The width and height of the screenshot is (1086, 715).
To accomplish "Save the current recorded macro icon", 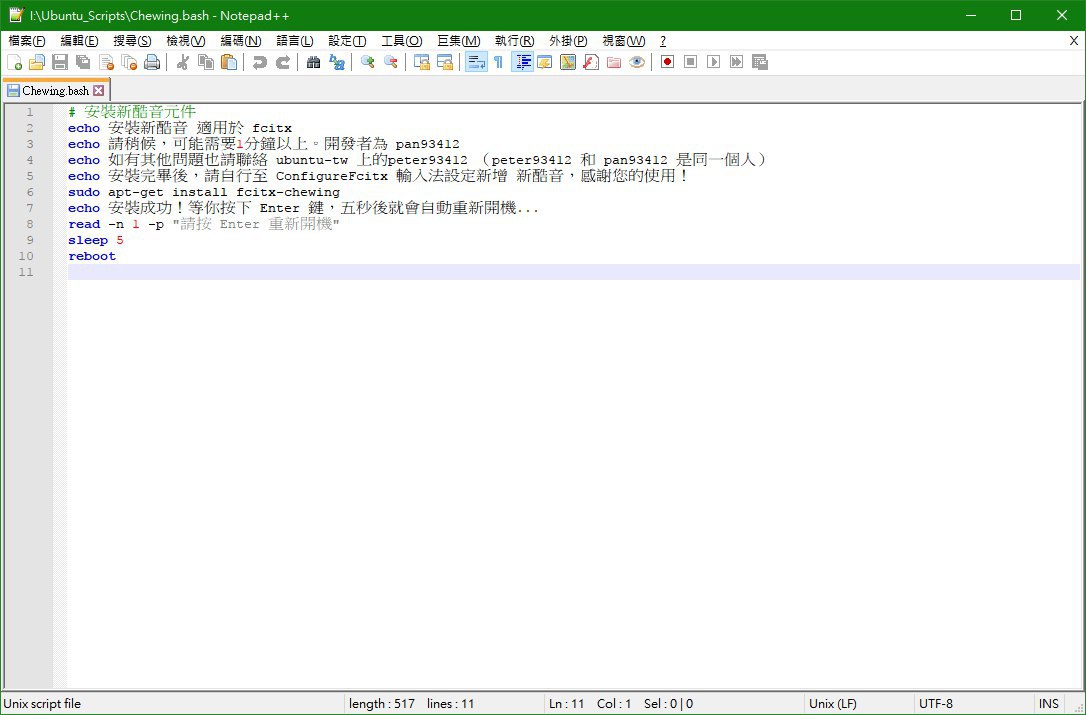I will point(760,62).
